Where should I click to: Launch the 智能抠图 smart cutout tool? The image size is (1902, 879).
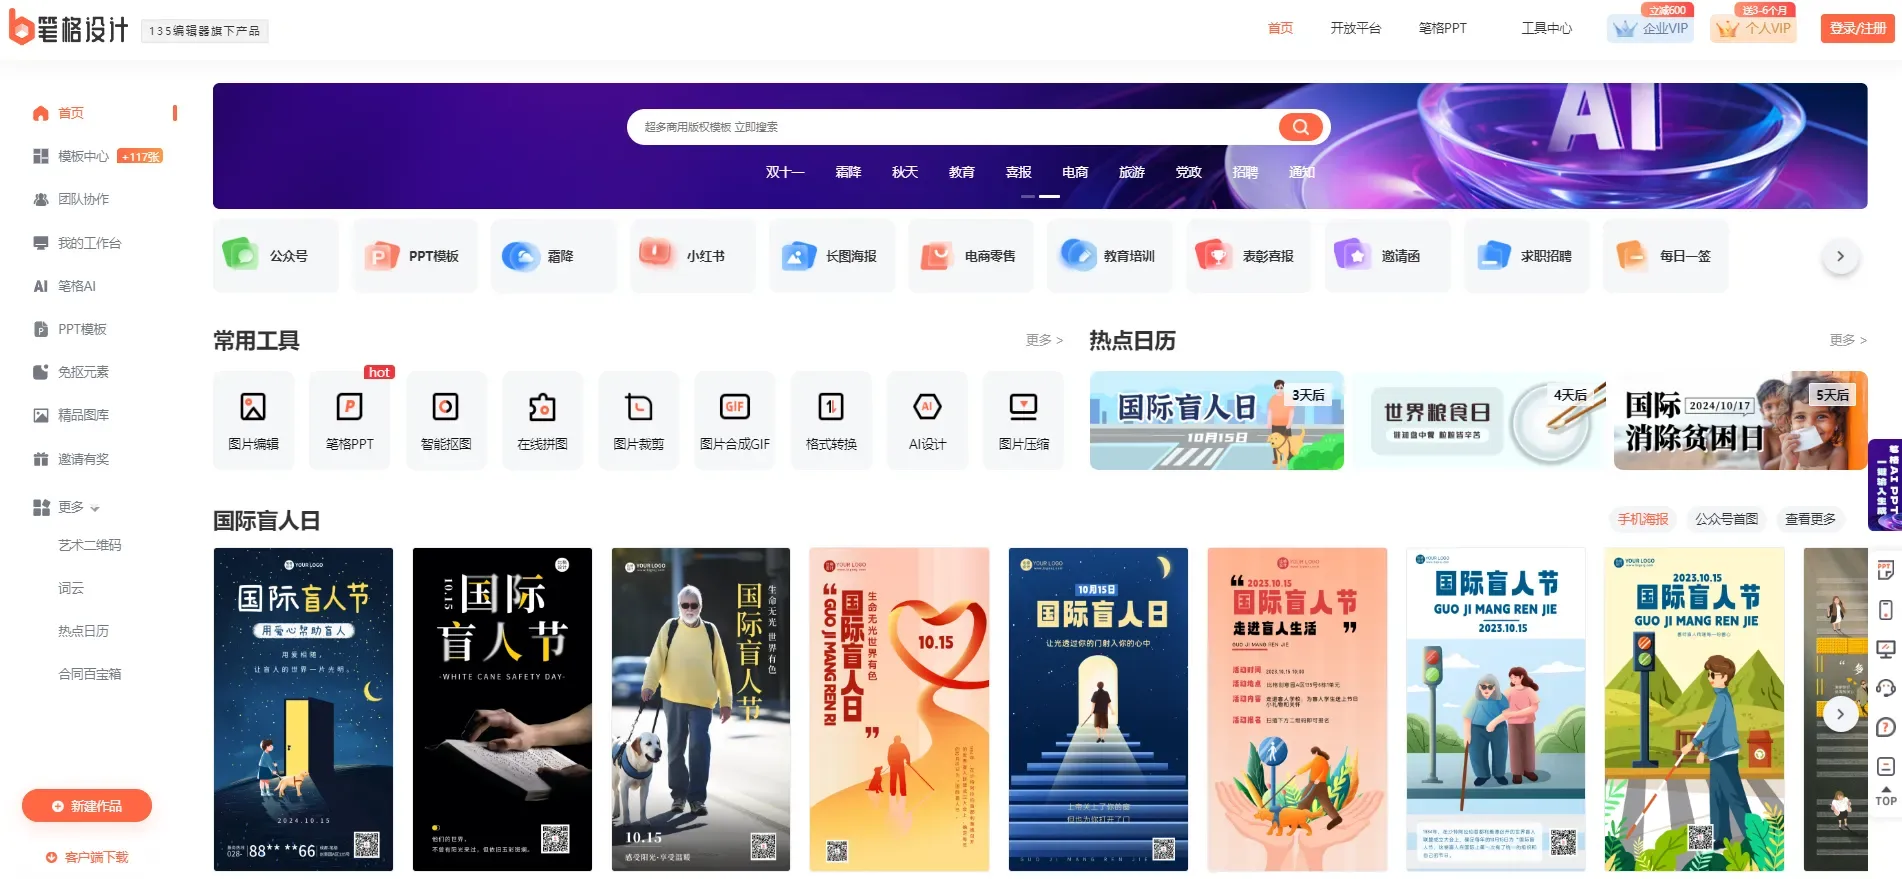pyautogui.click(x=445, y=420)
